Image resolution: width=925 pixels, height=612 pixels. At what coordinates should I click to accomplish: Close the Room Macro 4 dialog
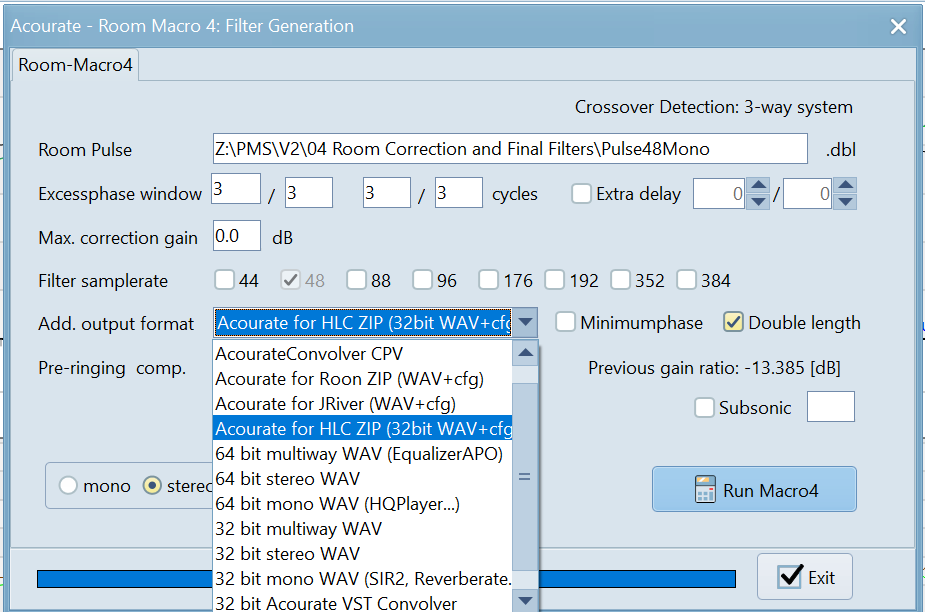(898, 27)
